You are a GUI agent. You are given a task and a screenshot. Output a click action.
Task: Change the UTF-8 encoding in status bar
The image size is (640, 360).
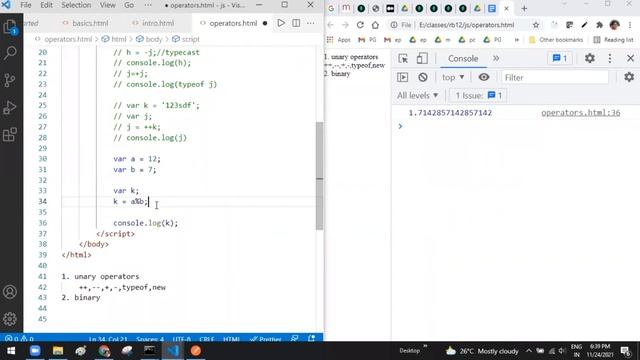click(182, 339)
